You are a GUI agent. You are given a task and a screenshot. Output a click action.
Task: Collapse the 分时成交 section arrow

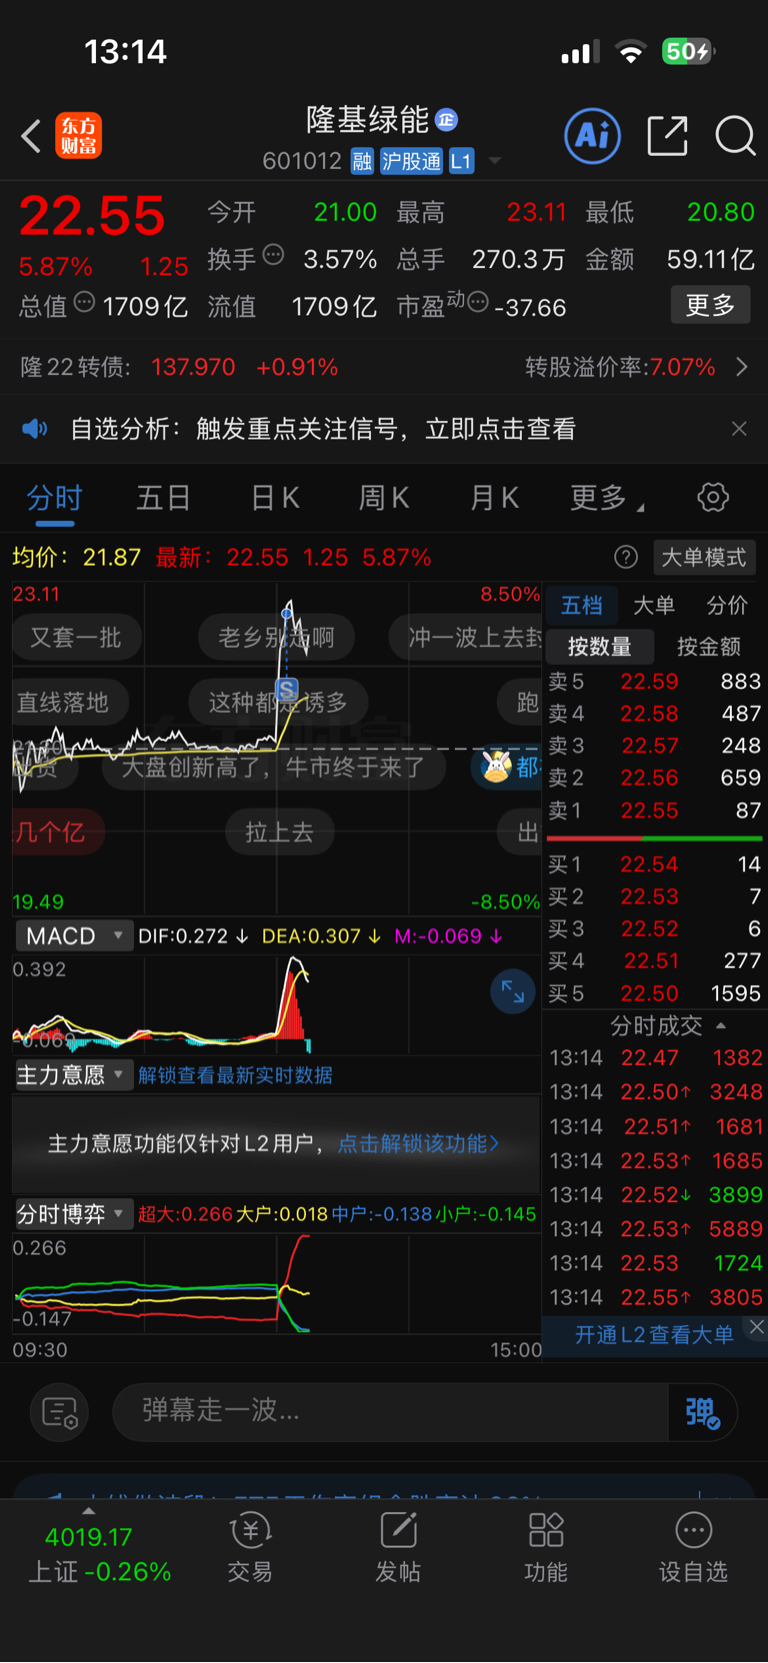pos(721,1026)
